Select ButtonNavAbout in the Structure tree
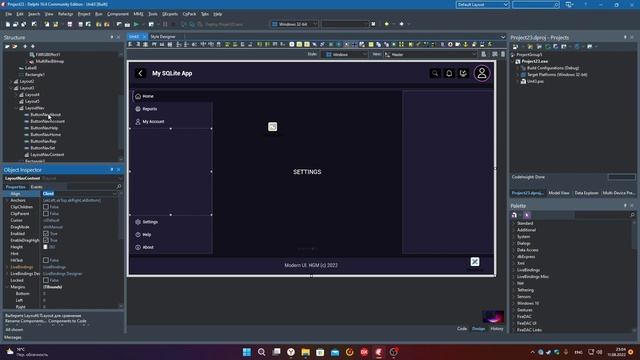The image size is (640, 360). (x=46, y=115)
